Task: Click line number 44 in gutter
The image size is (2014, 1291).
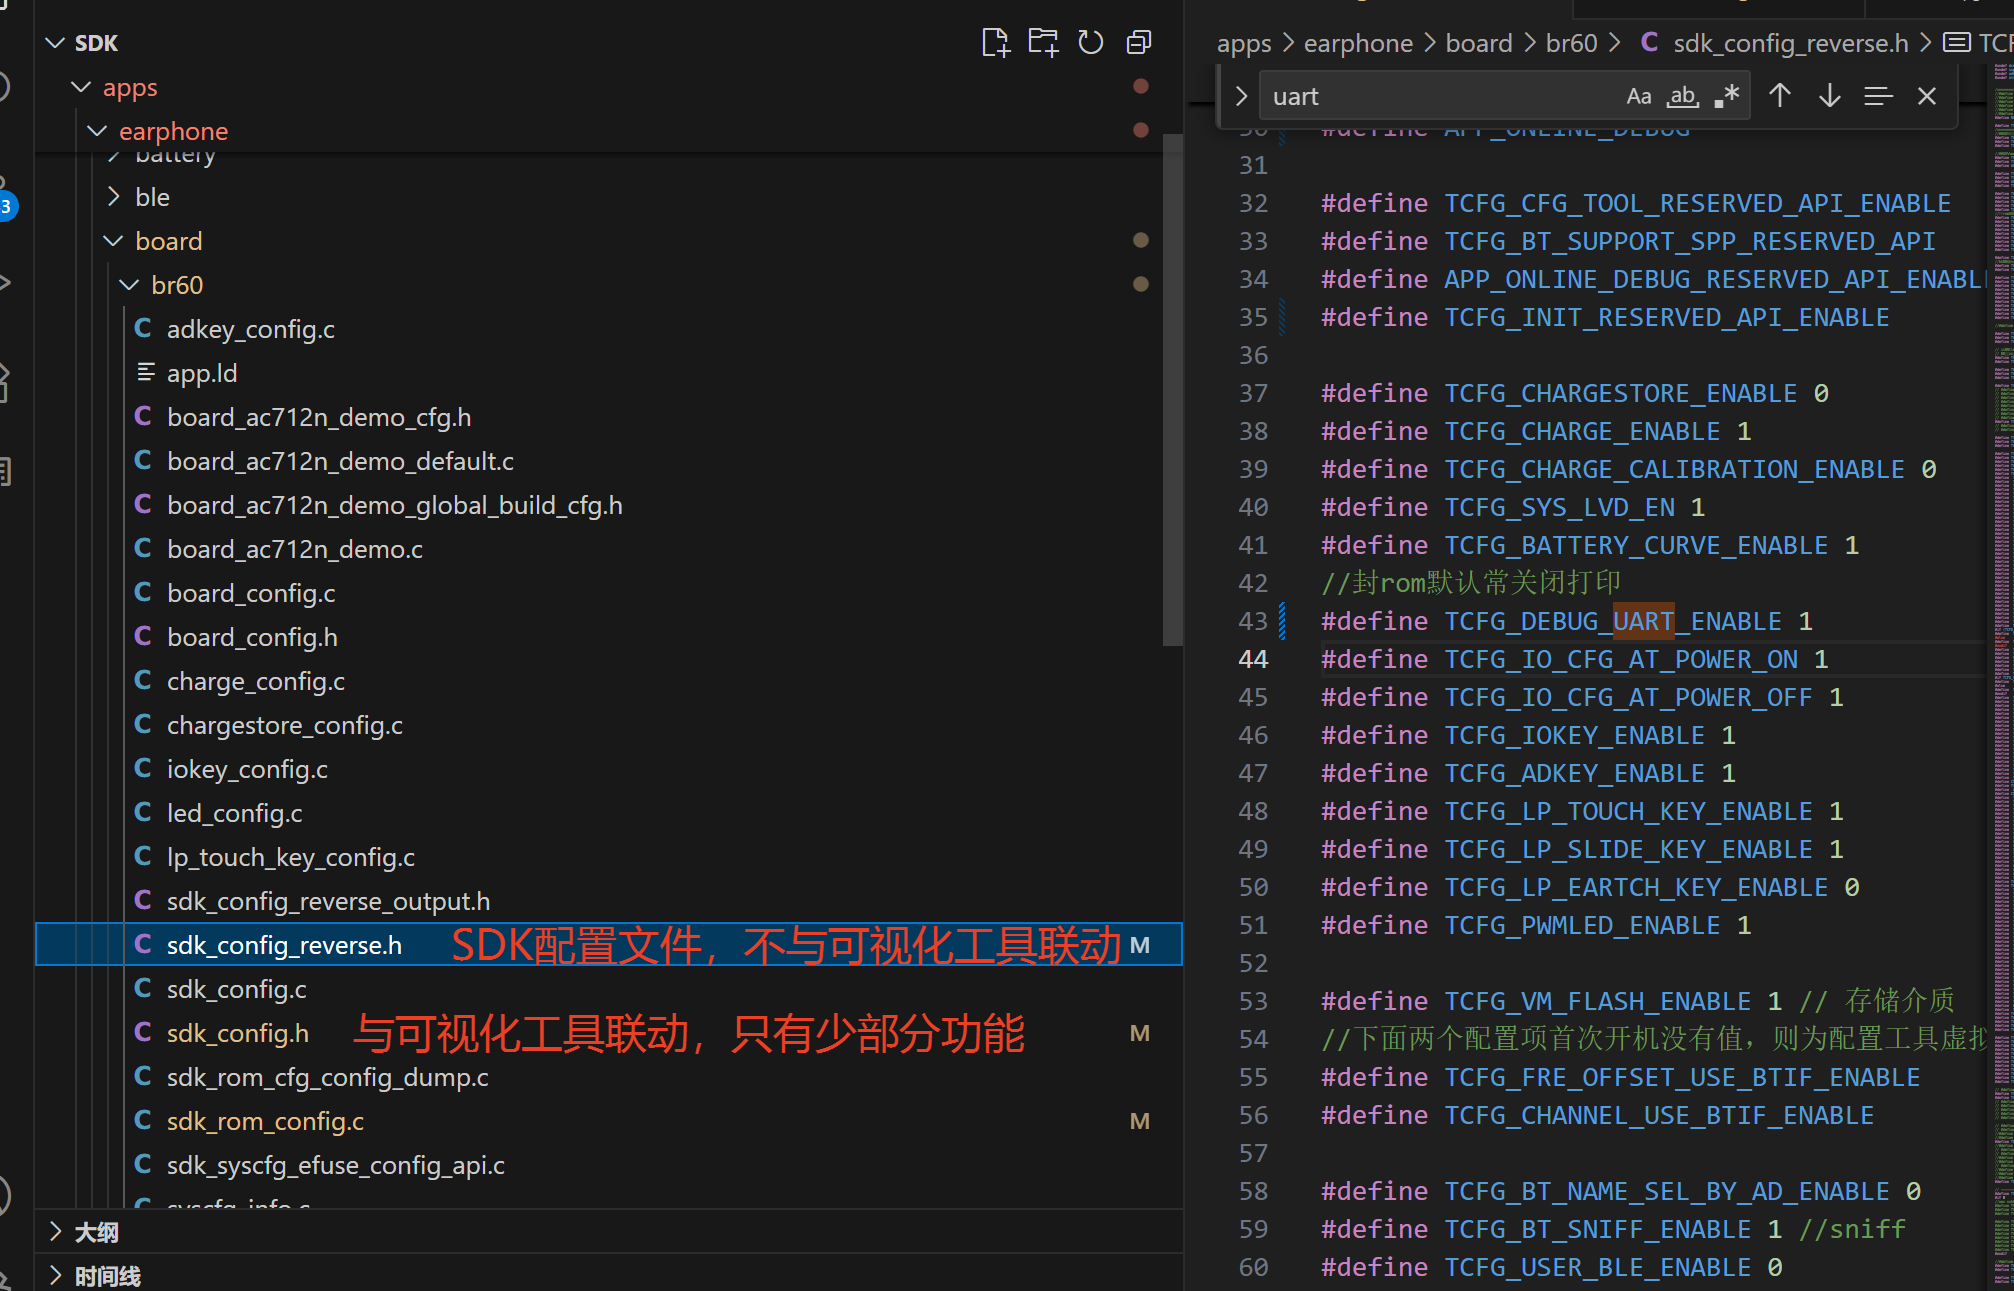Action: tap(1253, 659)
